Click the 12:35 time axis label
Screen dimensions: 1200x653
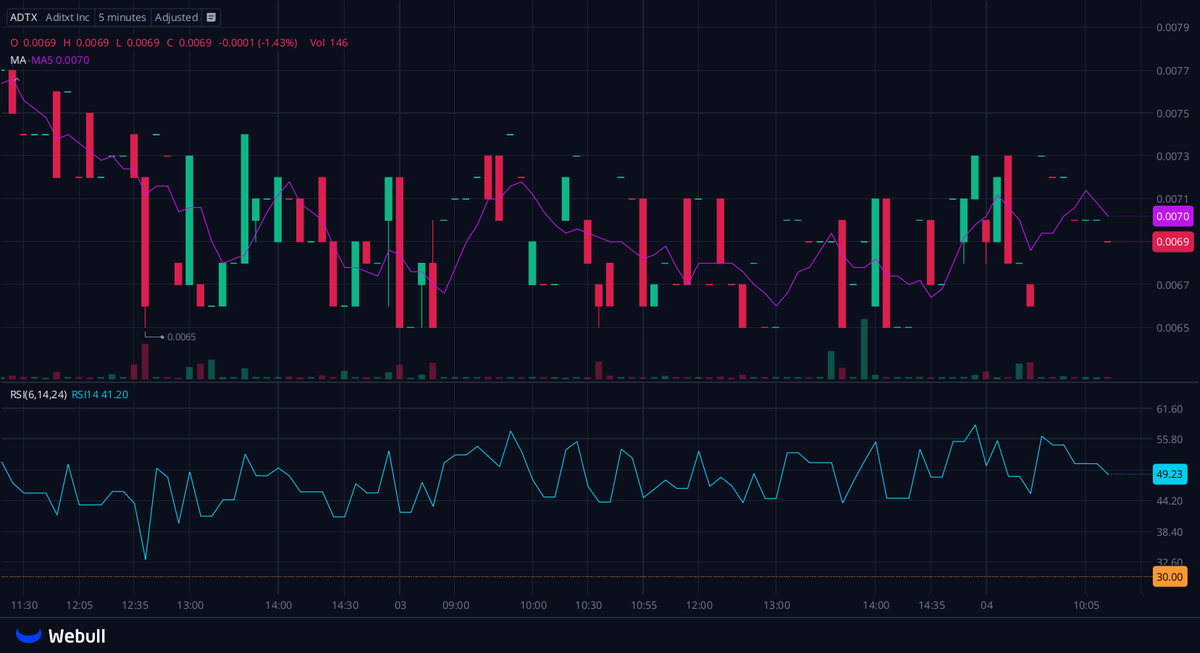(135, 605)
